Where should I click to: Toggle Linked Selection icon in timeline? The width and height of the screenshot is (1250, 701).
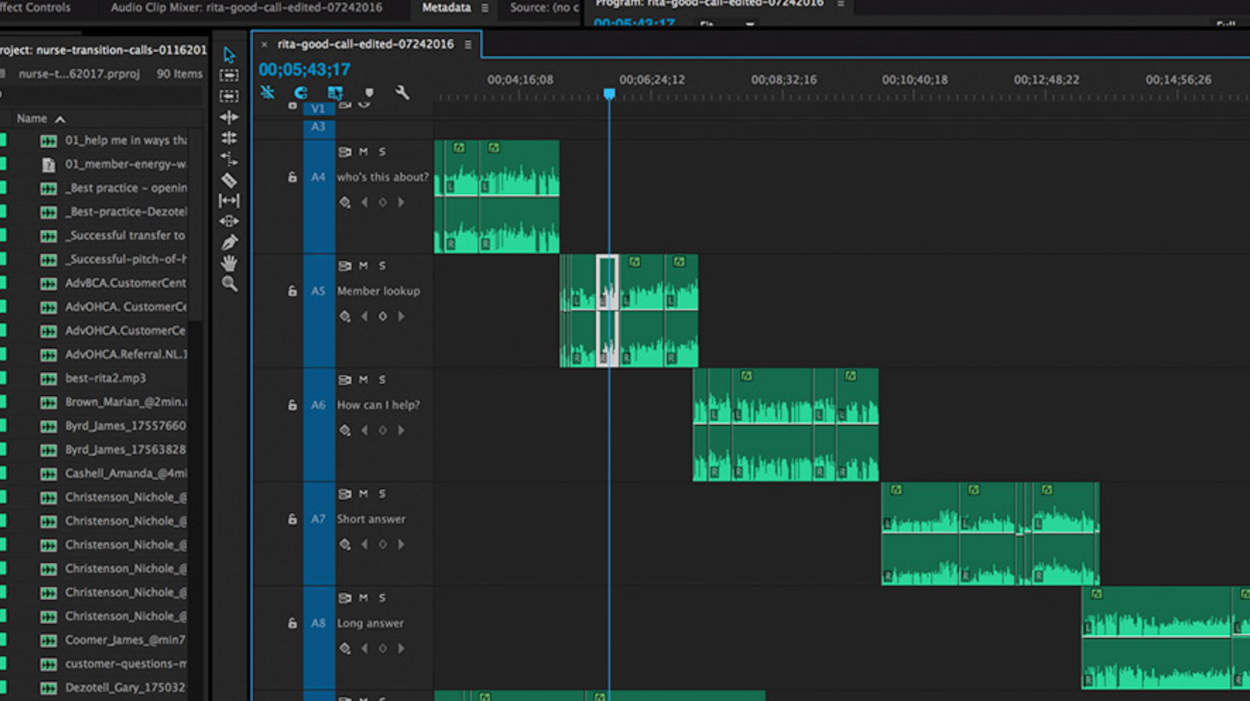pyautogui.click(x=335, y=93)
